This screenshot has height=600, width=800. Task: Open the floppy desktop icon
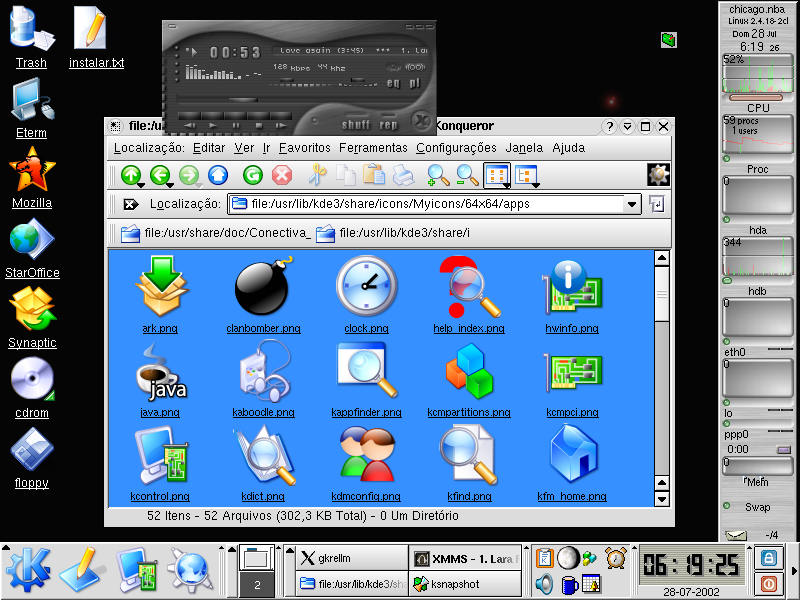pyautogui.click(x=32, y=458)
